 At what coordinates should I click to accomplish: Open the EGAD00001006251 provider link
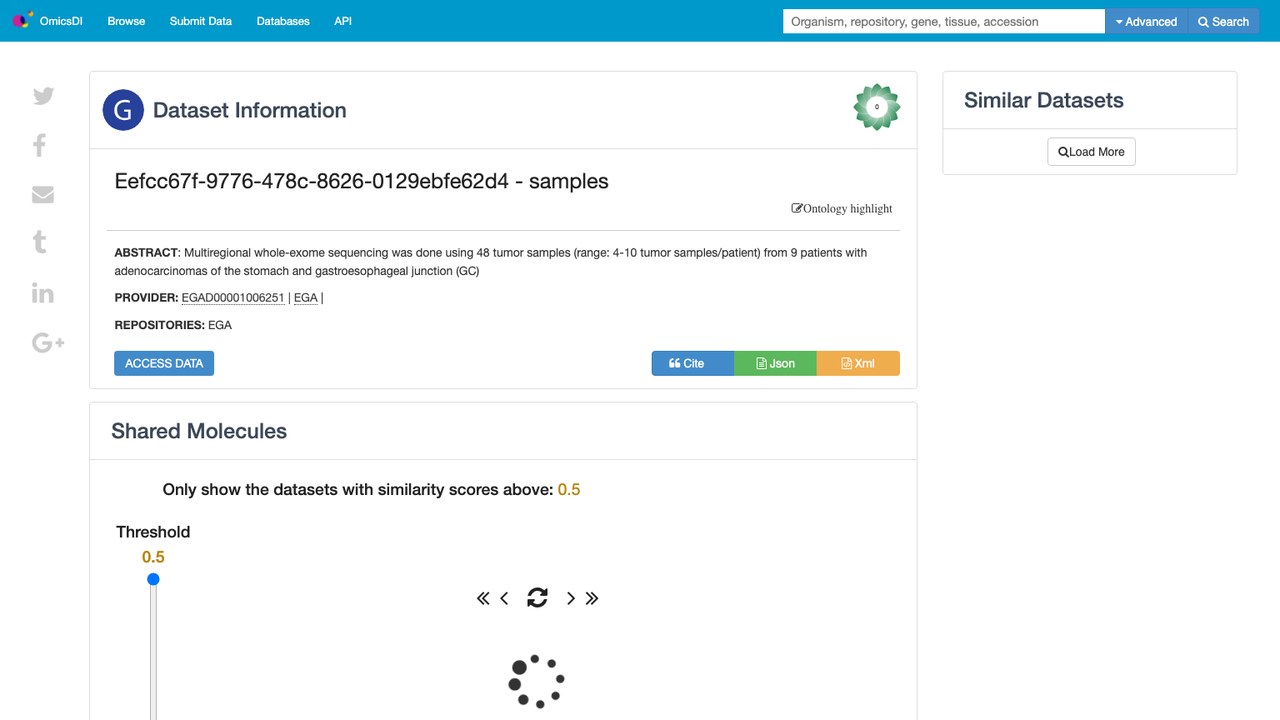(x=233, y=298)
